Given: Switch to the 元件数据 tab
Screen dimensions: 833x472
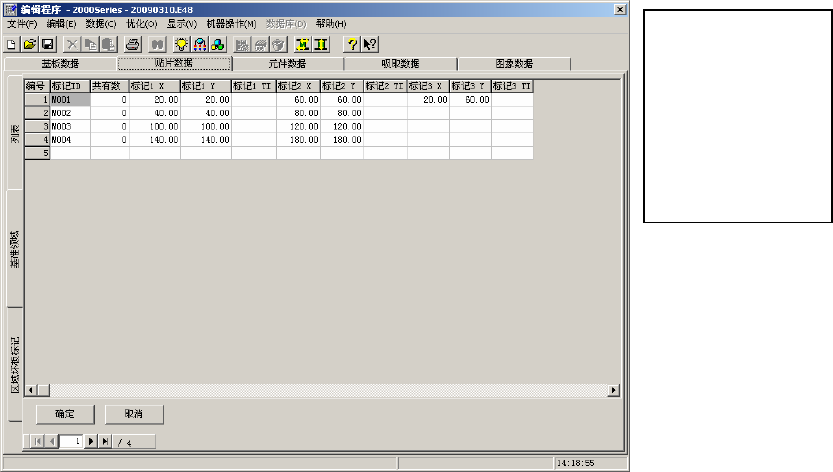Looking at the screenshot, I should point(287,63).
